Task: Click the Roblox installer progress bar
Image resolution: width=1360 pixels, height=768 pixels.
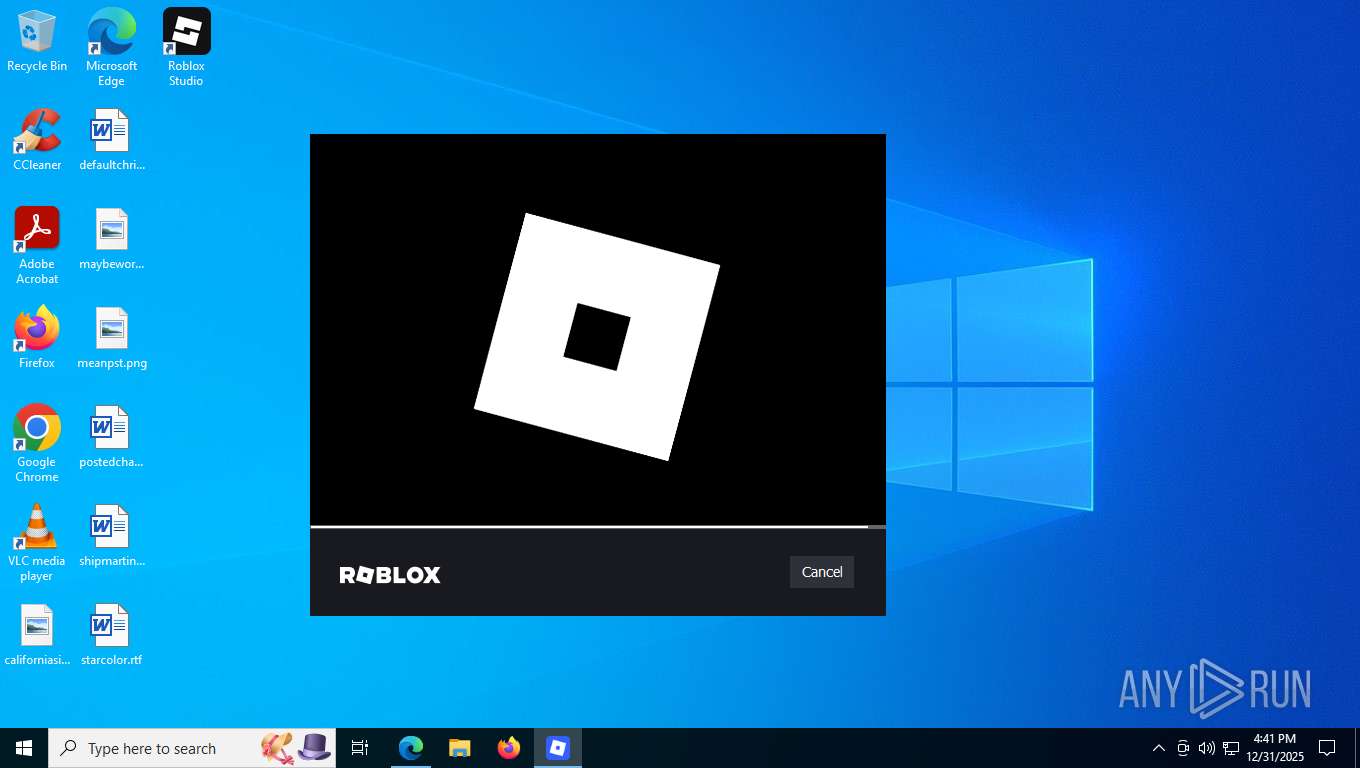Action: coord(598,526)
